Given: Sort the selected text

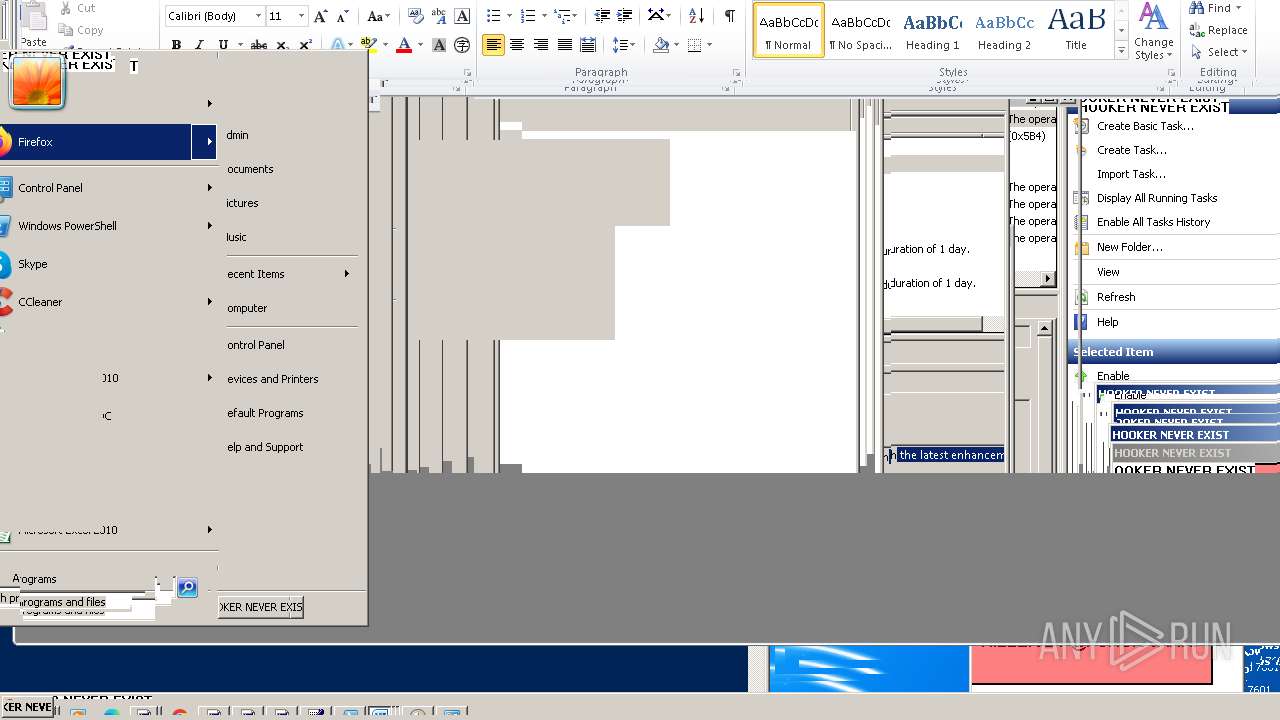Looking at the screenshot, I should pos(697,16).
